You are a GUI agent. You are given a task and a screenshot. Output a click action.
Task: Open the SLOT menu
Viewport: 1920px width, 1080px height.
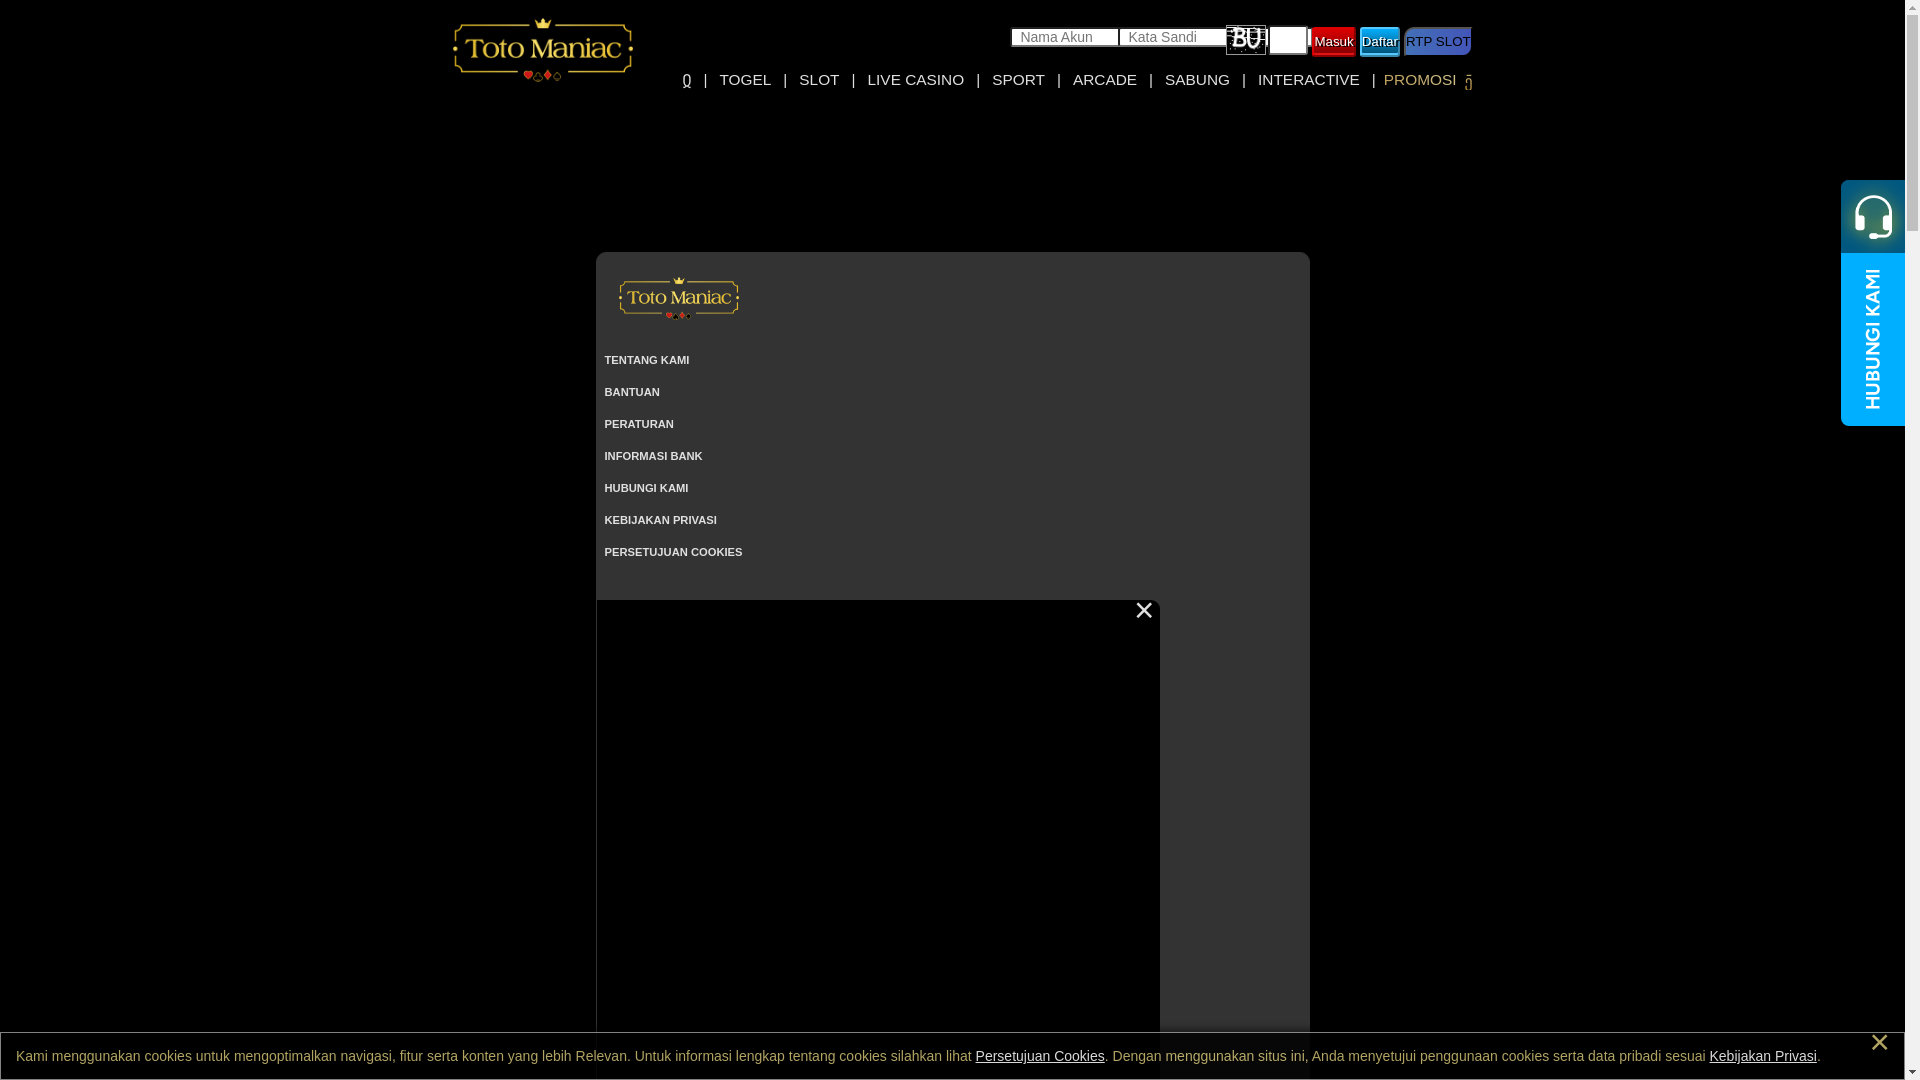819,80
